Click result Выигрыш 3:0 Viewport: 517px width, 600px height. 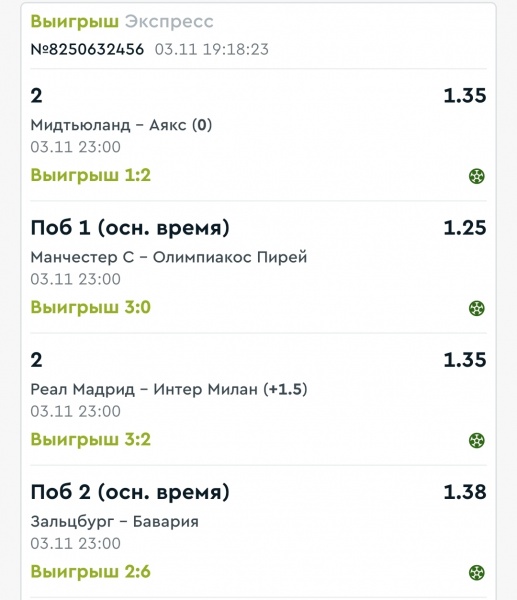(x=91, y=307)
